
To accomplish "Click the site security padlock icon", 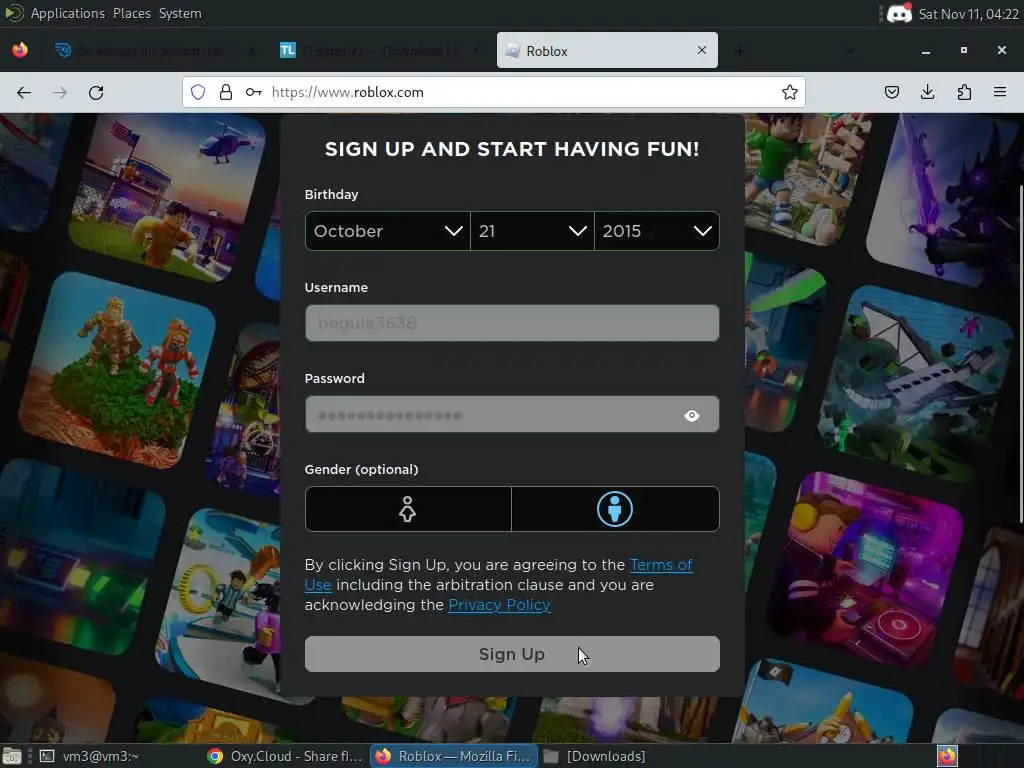I will point(226,92).
